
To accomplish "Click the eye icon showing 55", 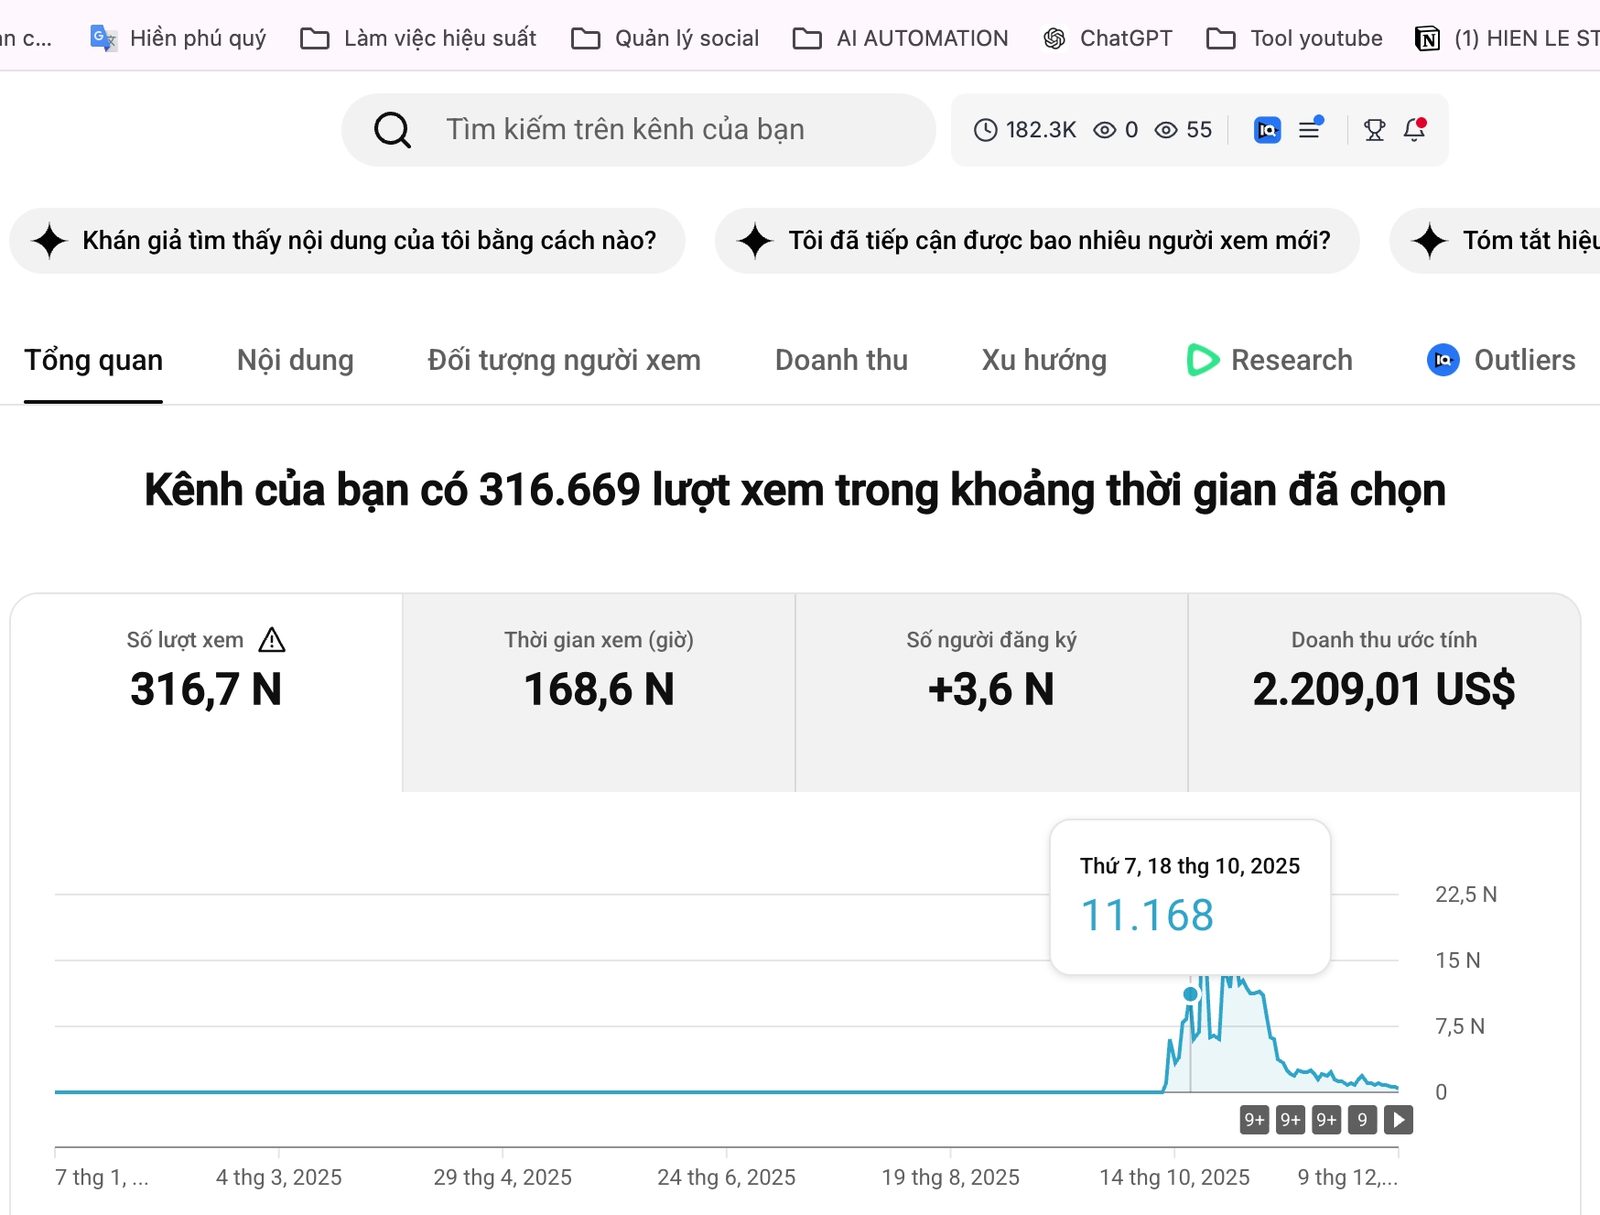I will (1183, 130).
